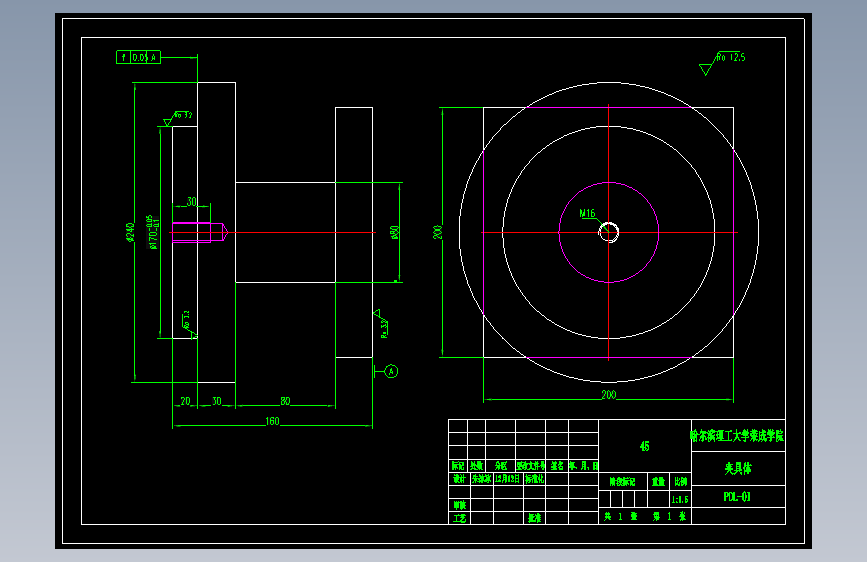Select the 30 dimension above the threaded hole
867x562 pixels.
pos(191,201)
